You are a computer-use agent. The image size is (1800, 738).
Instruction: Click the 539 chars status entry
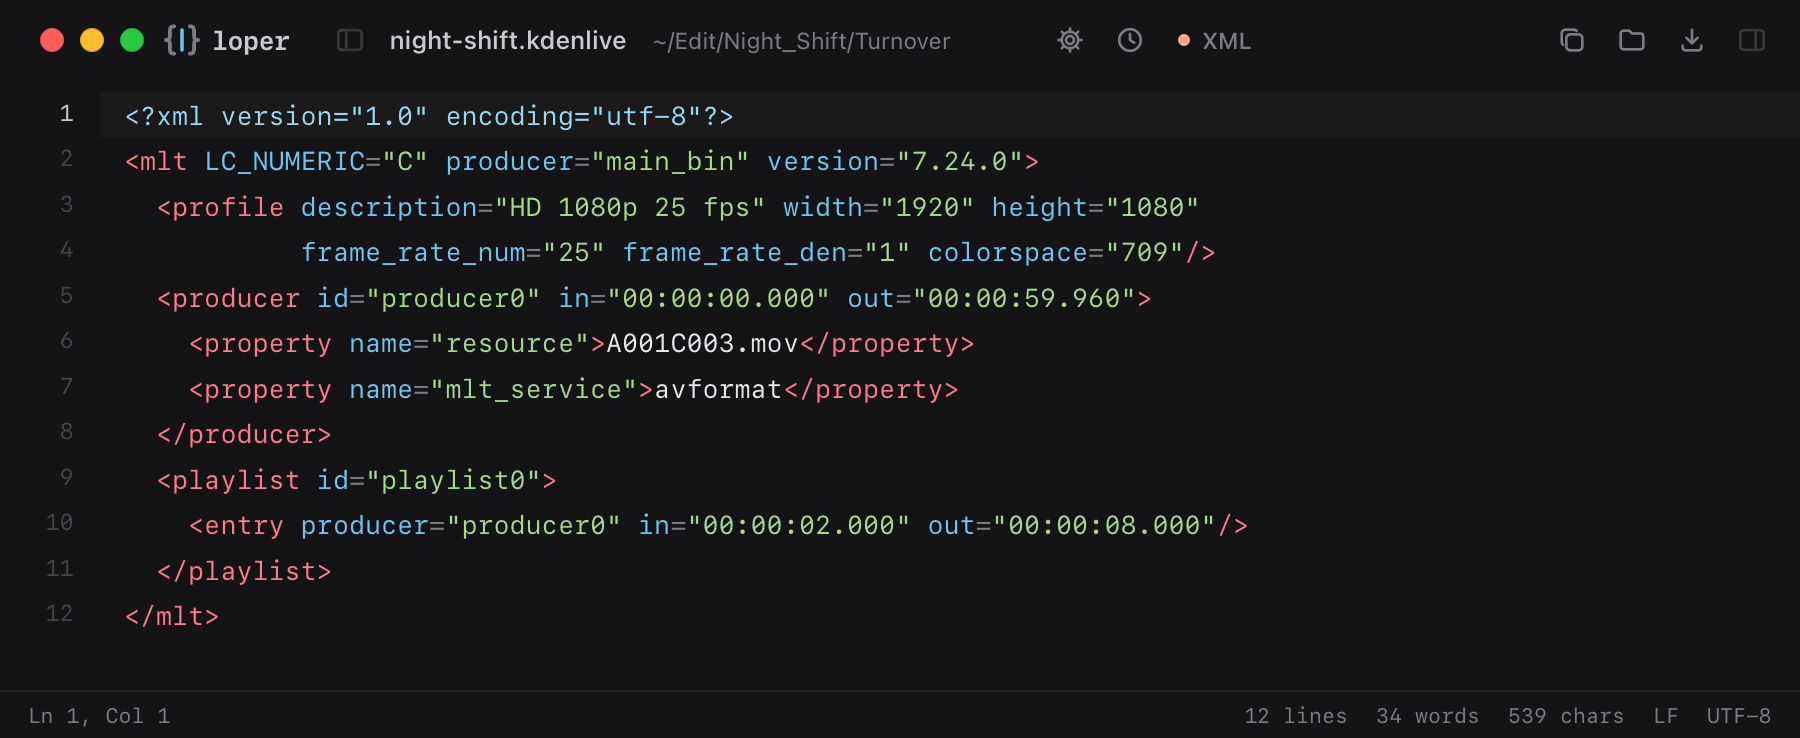tap(1566, 716)
